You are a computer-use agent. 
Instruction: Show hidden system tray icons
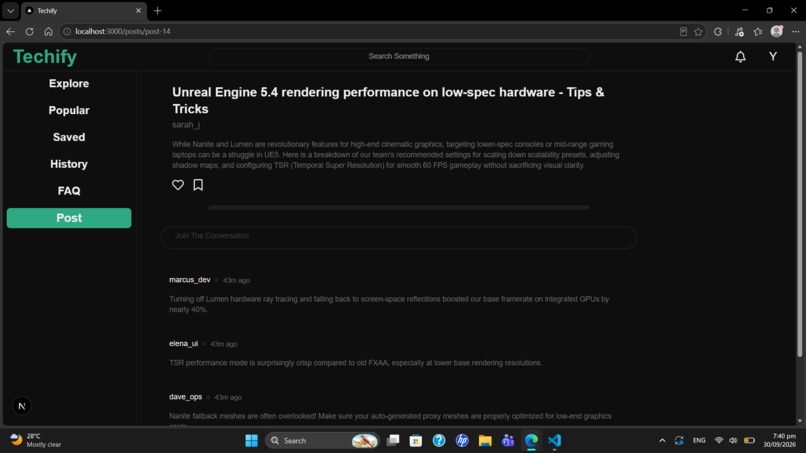pyautogui.click(x=662, y=441)
